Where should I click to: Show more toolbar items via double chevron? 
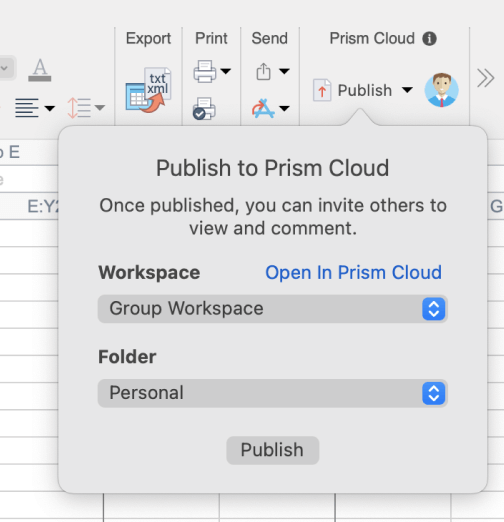click(x=485, y=78)
